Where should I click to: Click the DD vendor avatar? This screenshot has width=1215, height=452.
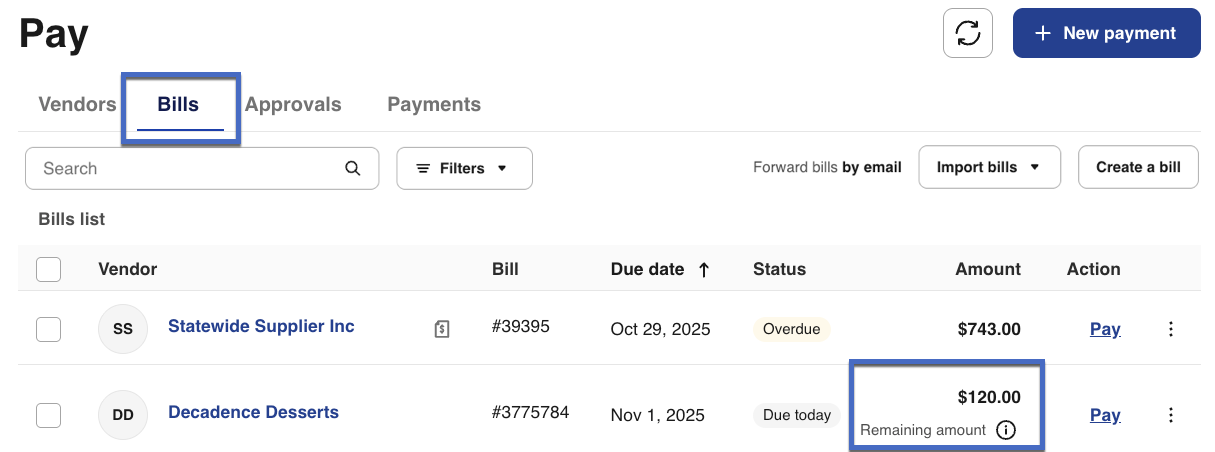[123, 415]
